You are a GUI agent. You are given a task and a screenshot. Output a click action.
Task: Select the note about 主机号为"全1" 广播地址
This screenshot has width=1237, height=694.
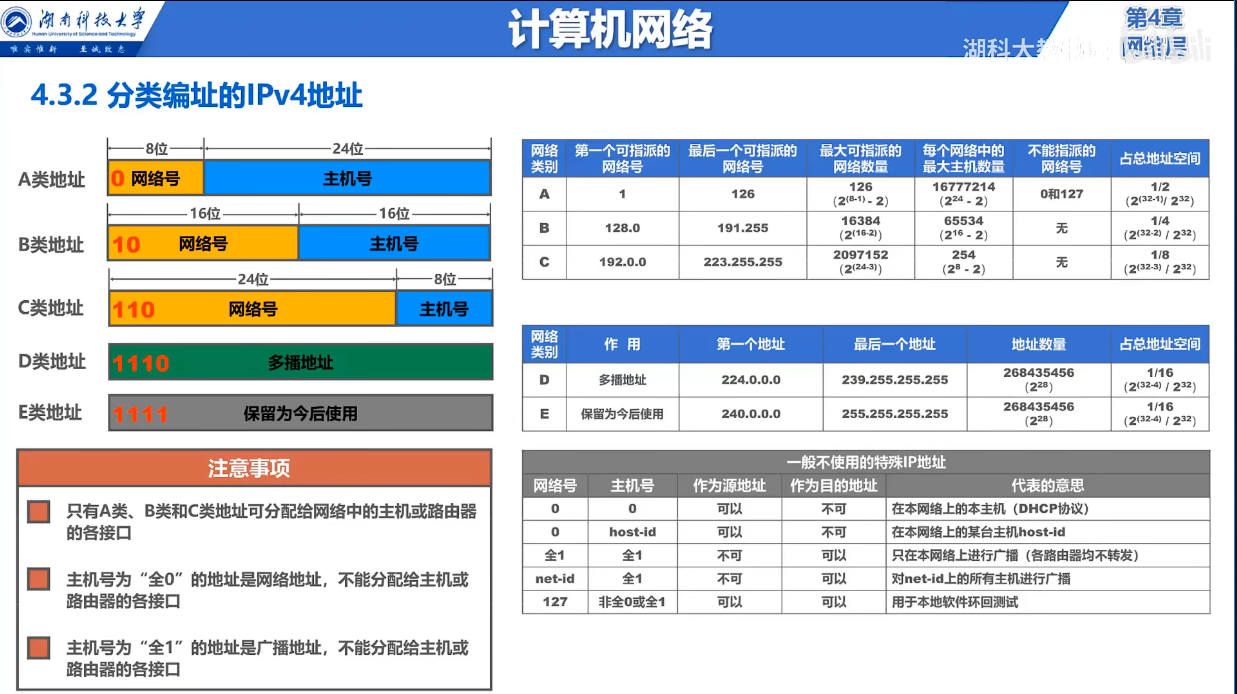(268, 658)
